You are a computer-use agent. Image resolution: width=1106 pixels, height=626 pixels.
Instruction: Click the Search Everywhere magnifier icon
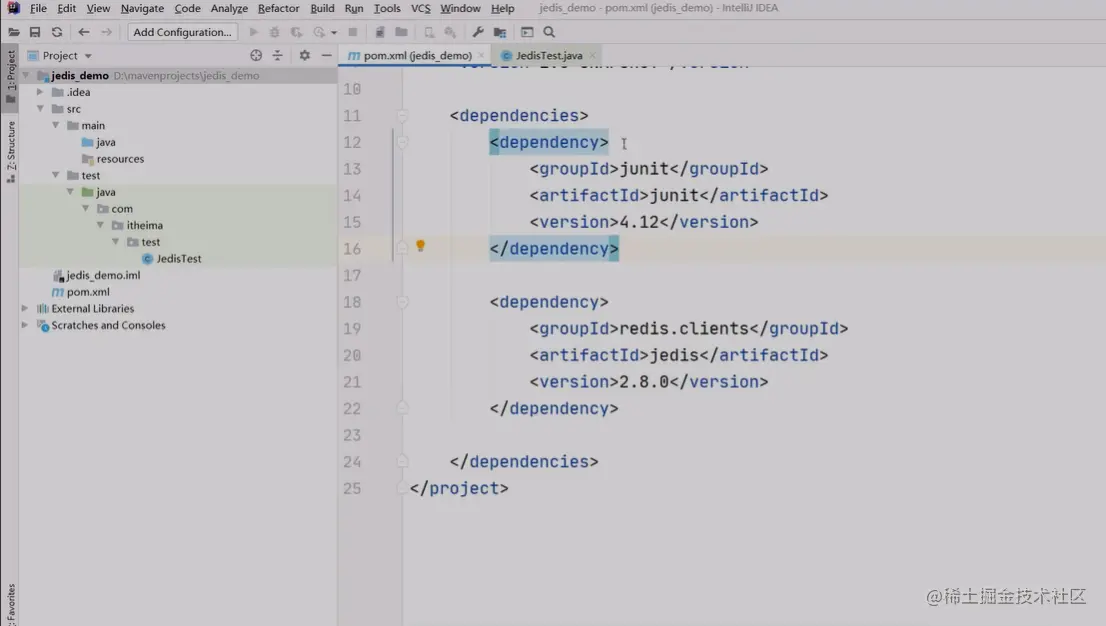tap(549, 32)
